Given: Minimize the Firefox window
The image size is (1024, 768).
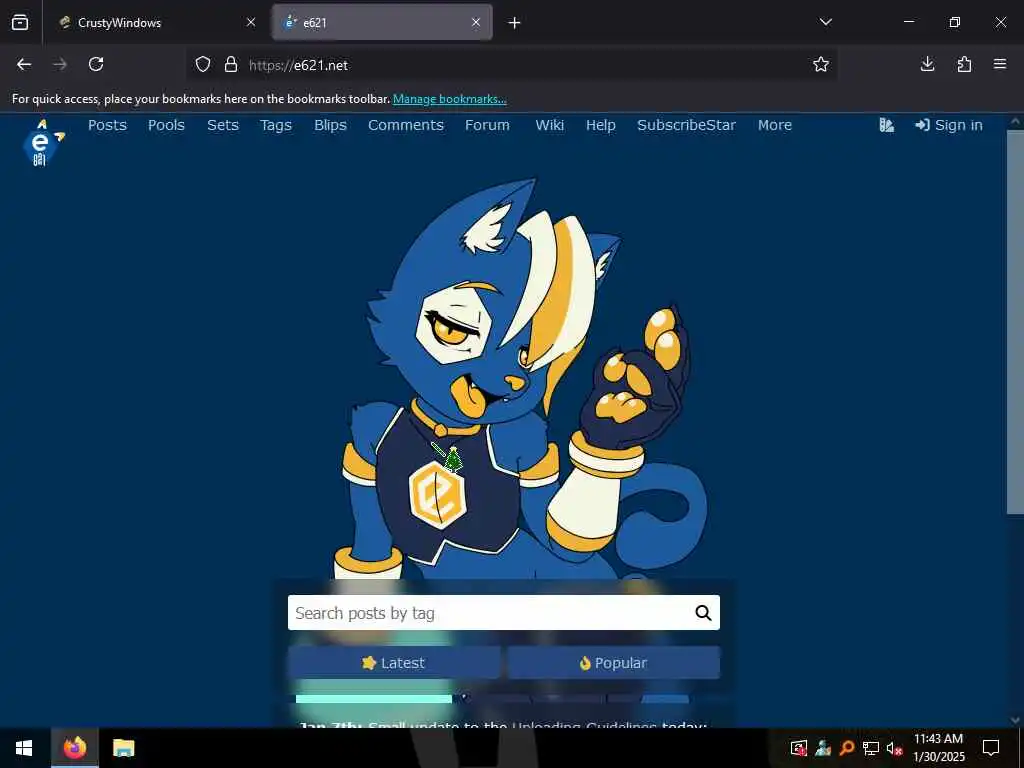Looking at the screenshot, I should pos(908,22).
